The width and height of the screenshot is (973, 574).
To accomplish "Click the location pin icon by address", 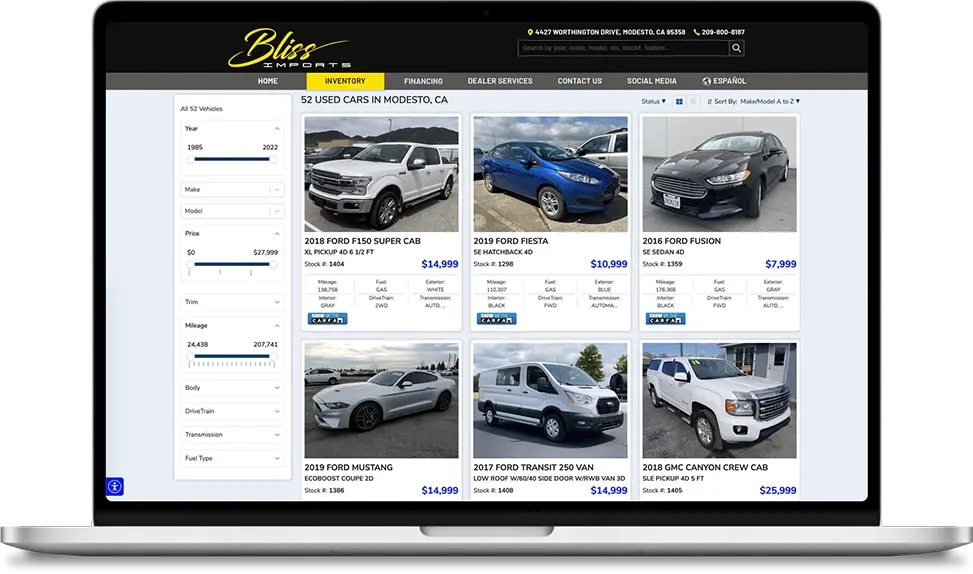I will pos(530,32).
